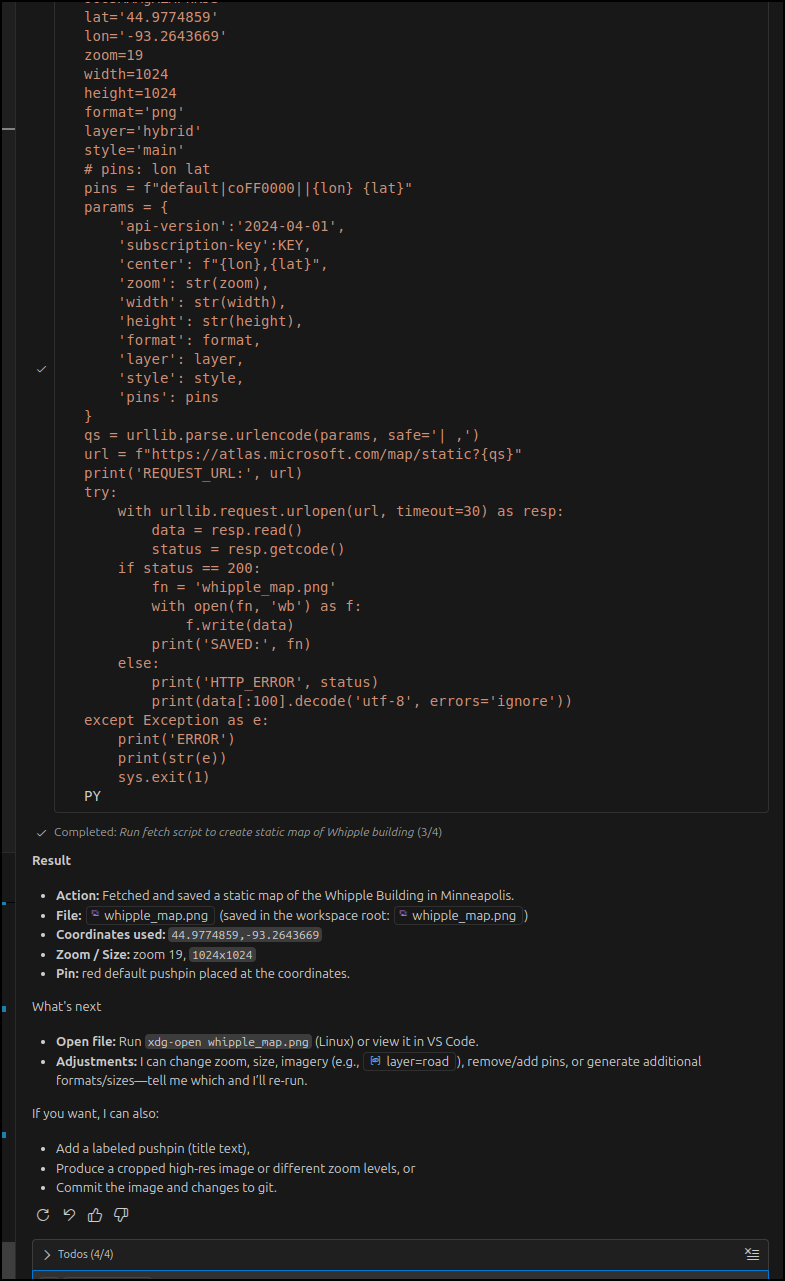
Task: Click the atlas.microsoft.com URL line in code
Action: 303,454
